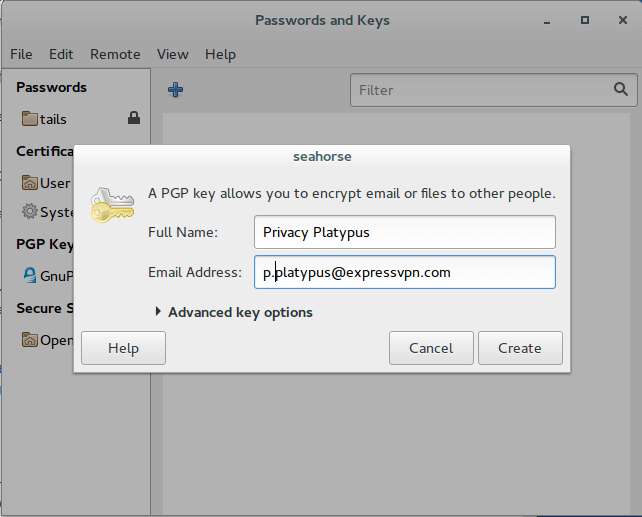Click the Create button

click(x=520, y=348)
